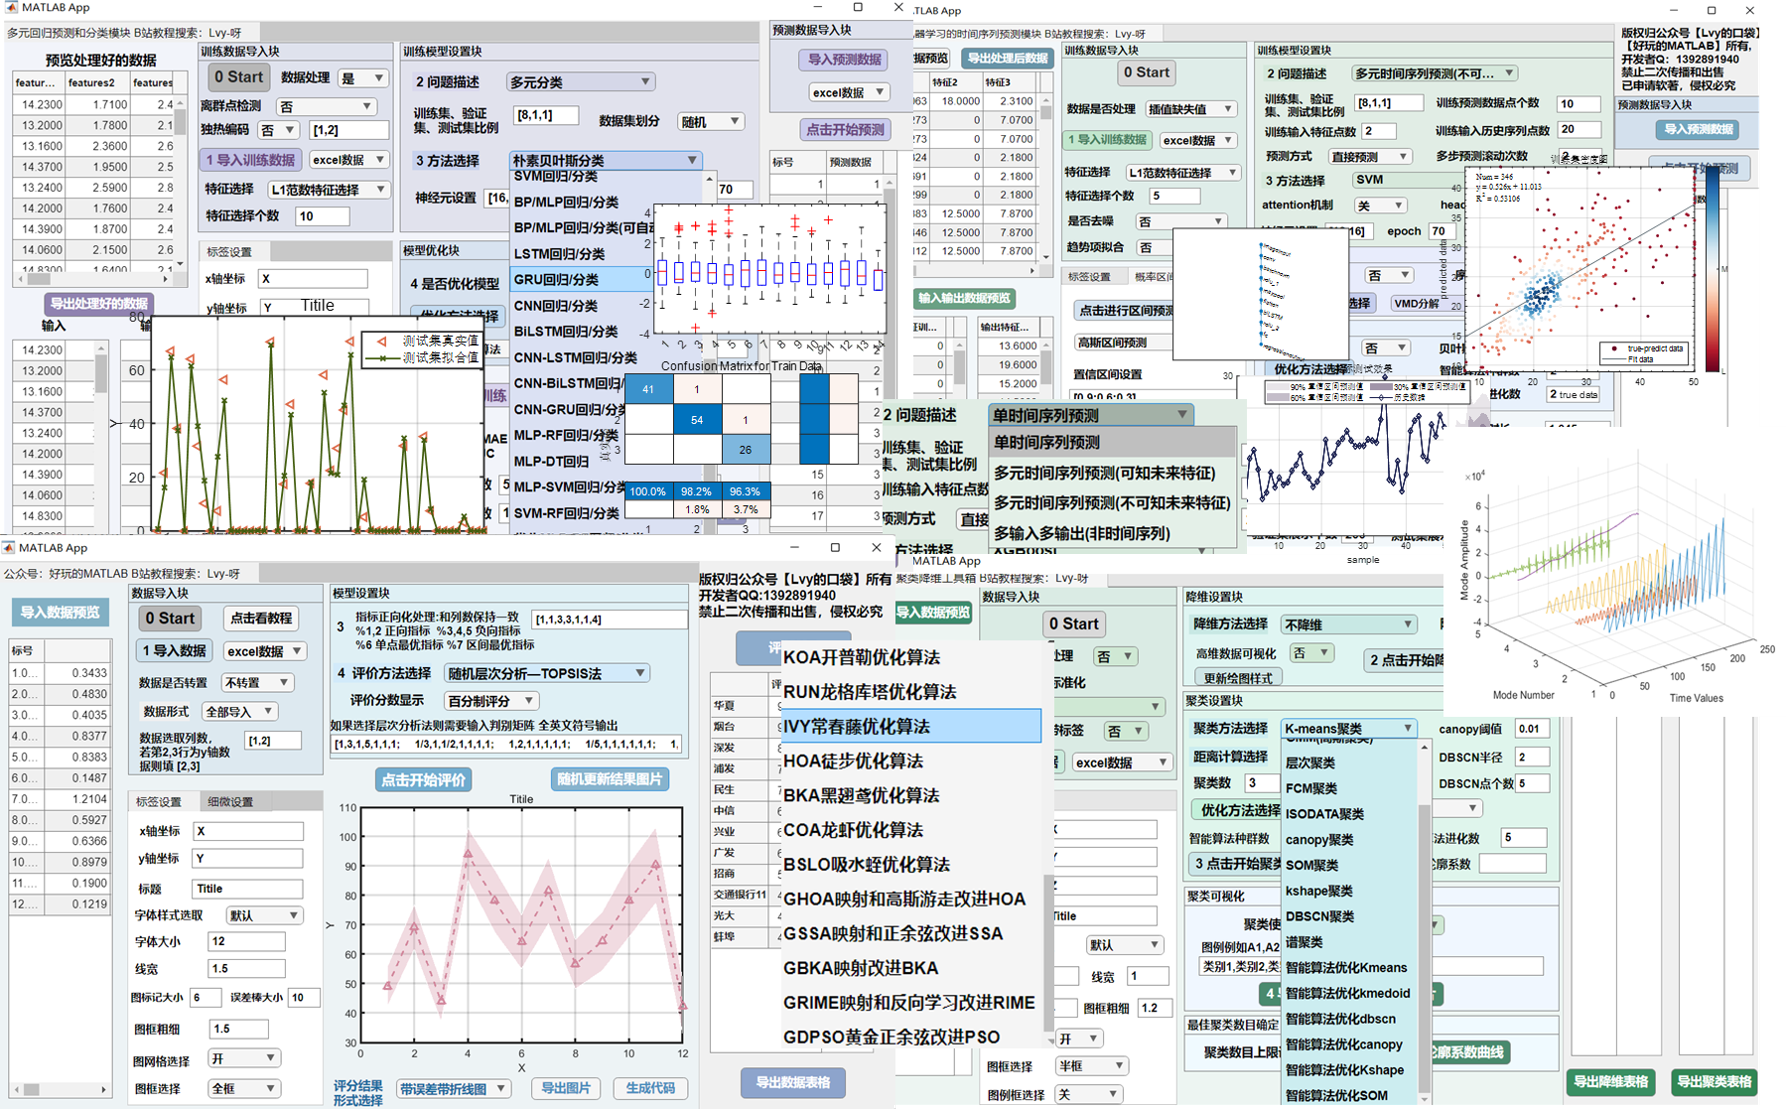This screenshot has width=1786, height=1109.
Task: Select 多元时间序列预测(可知未来特征) from the list
Action: pyautogui.click(x=1104, y=473)
